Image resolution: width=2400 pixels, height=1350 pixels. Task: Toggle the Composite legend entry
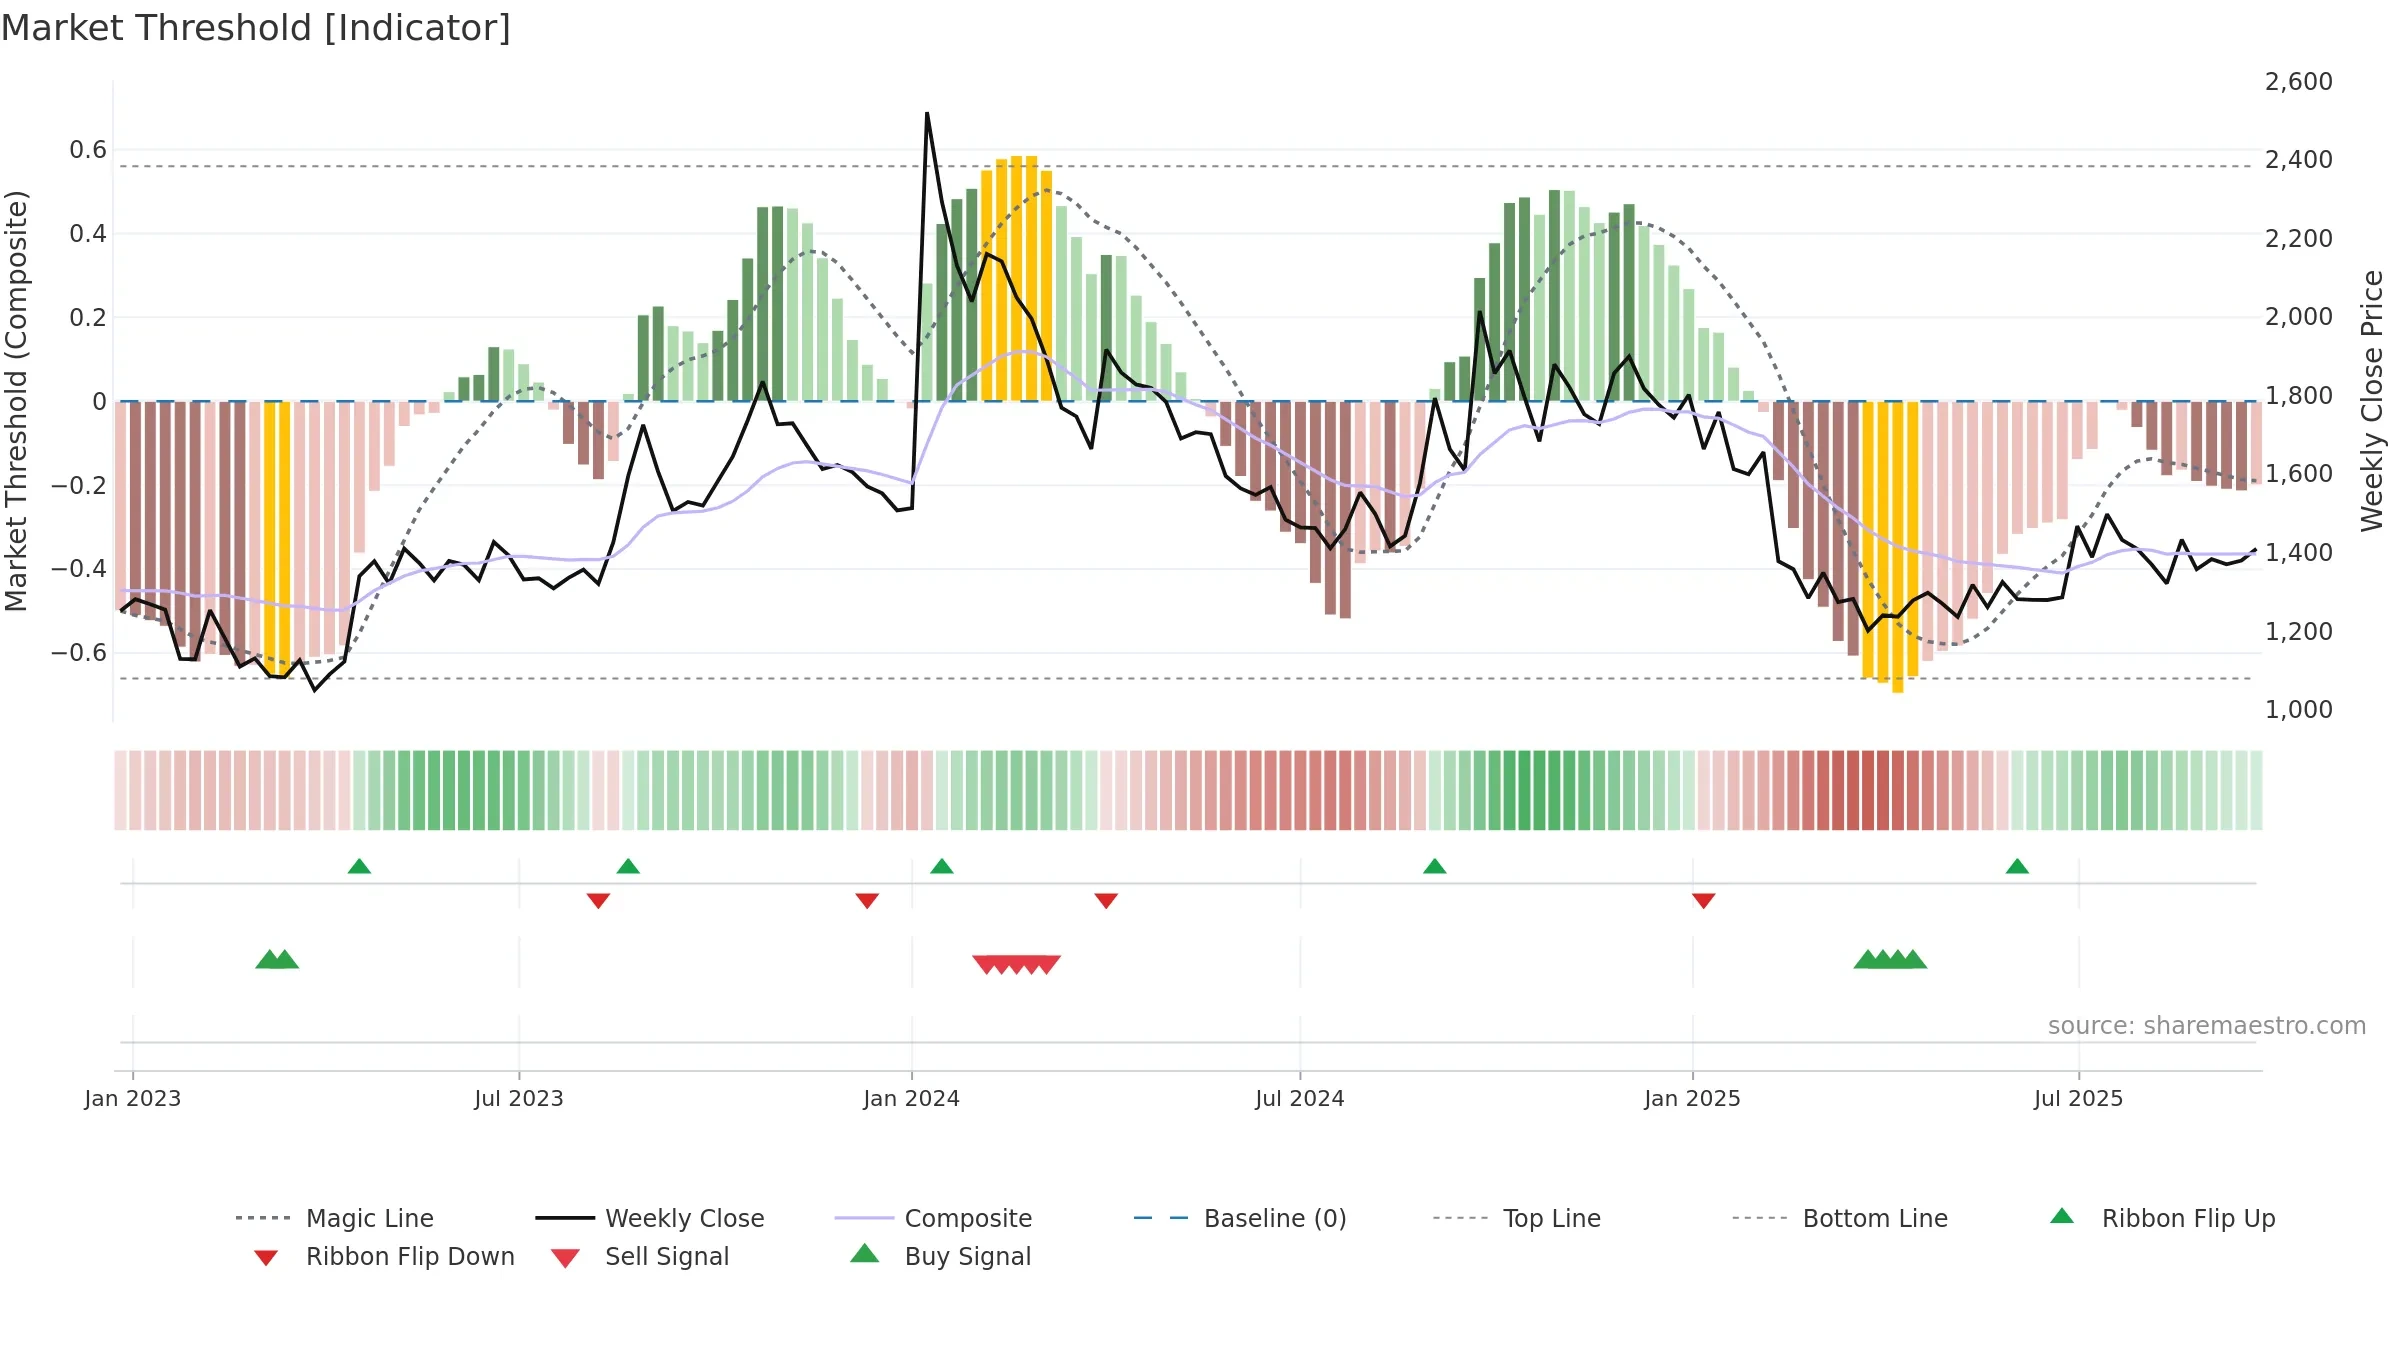point(933,1218)
